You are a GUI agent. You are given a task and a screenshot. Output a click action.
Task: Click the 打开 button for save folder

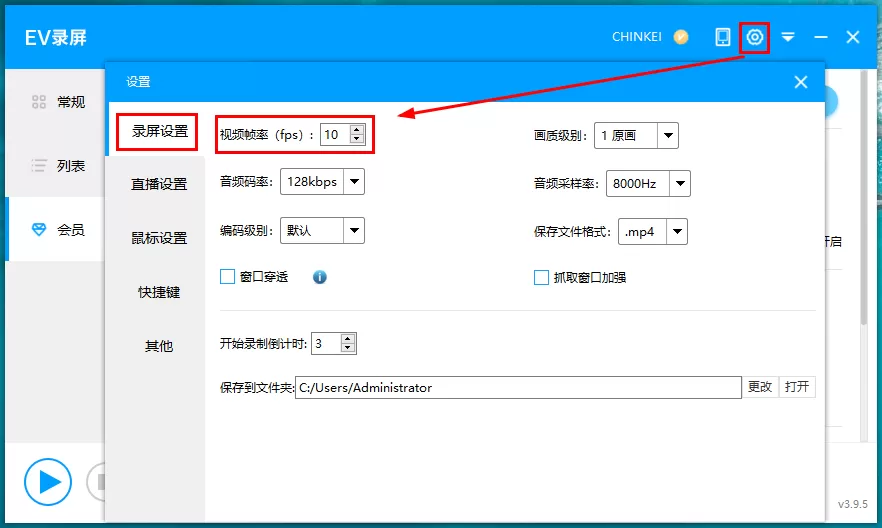tap(797, 387)
